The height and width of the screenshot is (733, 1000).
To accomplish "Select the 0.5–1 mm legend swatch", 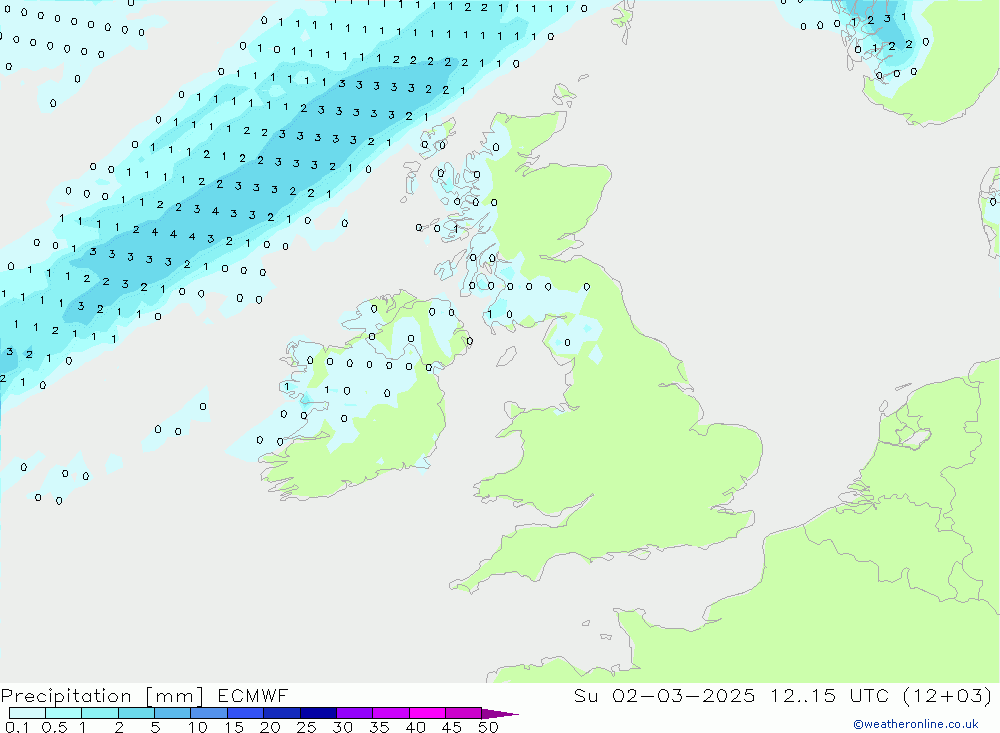I will click(x=64, y=713).
